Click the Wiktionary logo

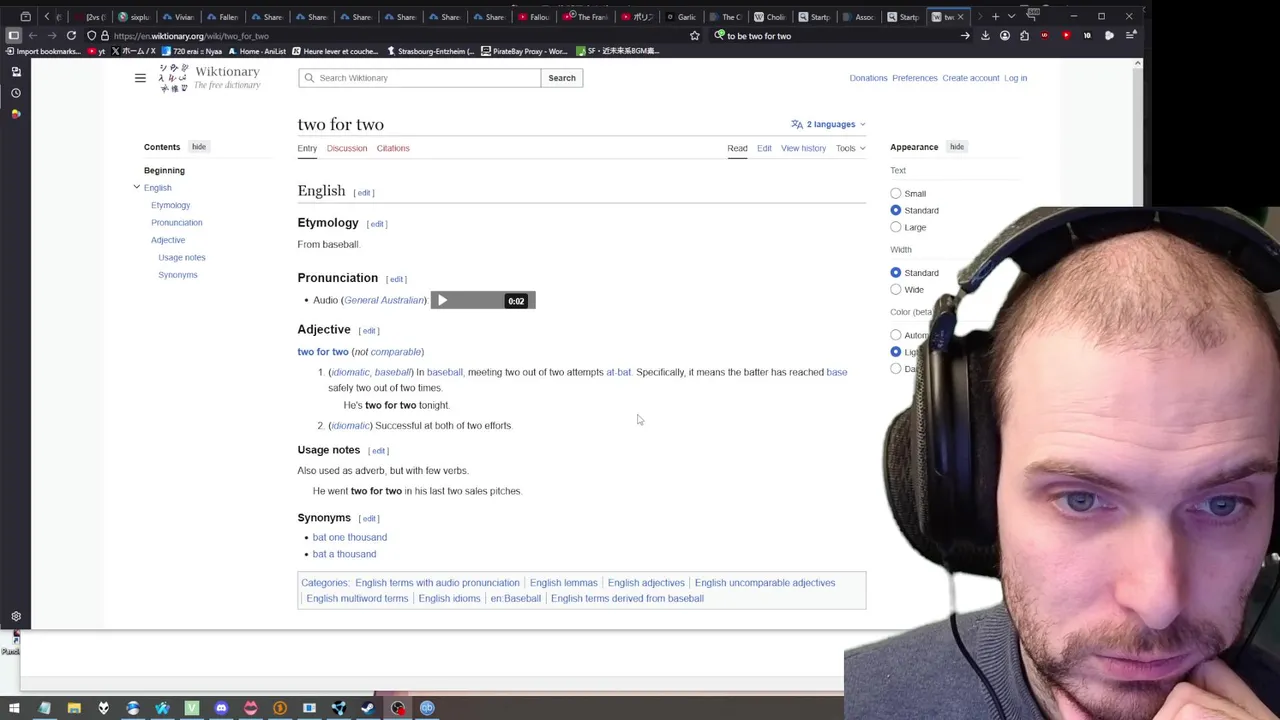pyautogui.click(x=209, y=78)
